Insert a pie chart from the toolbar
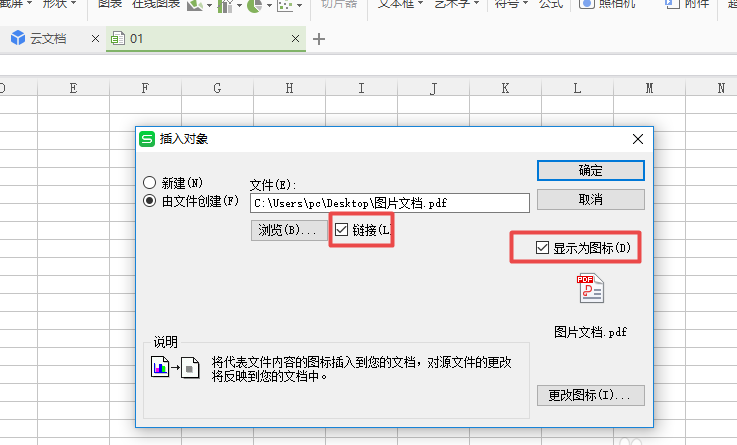This screenshot has height=445, width=737. [x=254, y=5]
